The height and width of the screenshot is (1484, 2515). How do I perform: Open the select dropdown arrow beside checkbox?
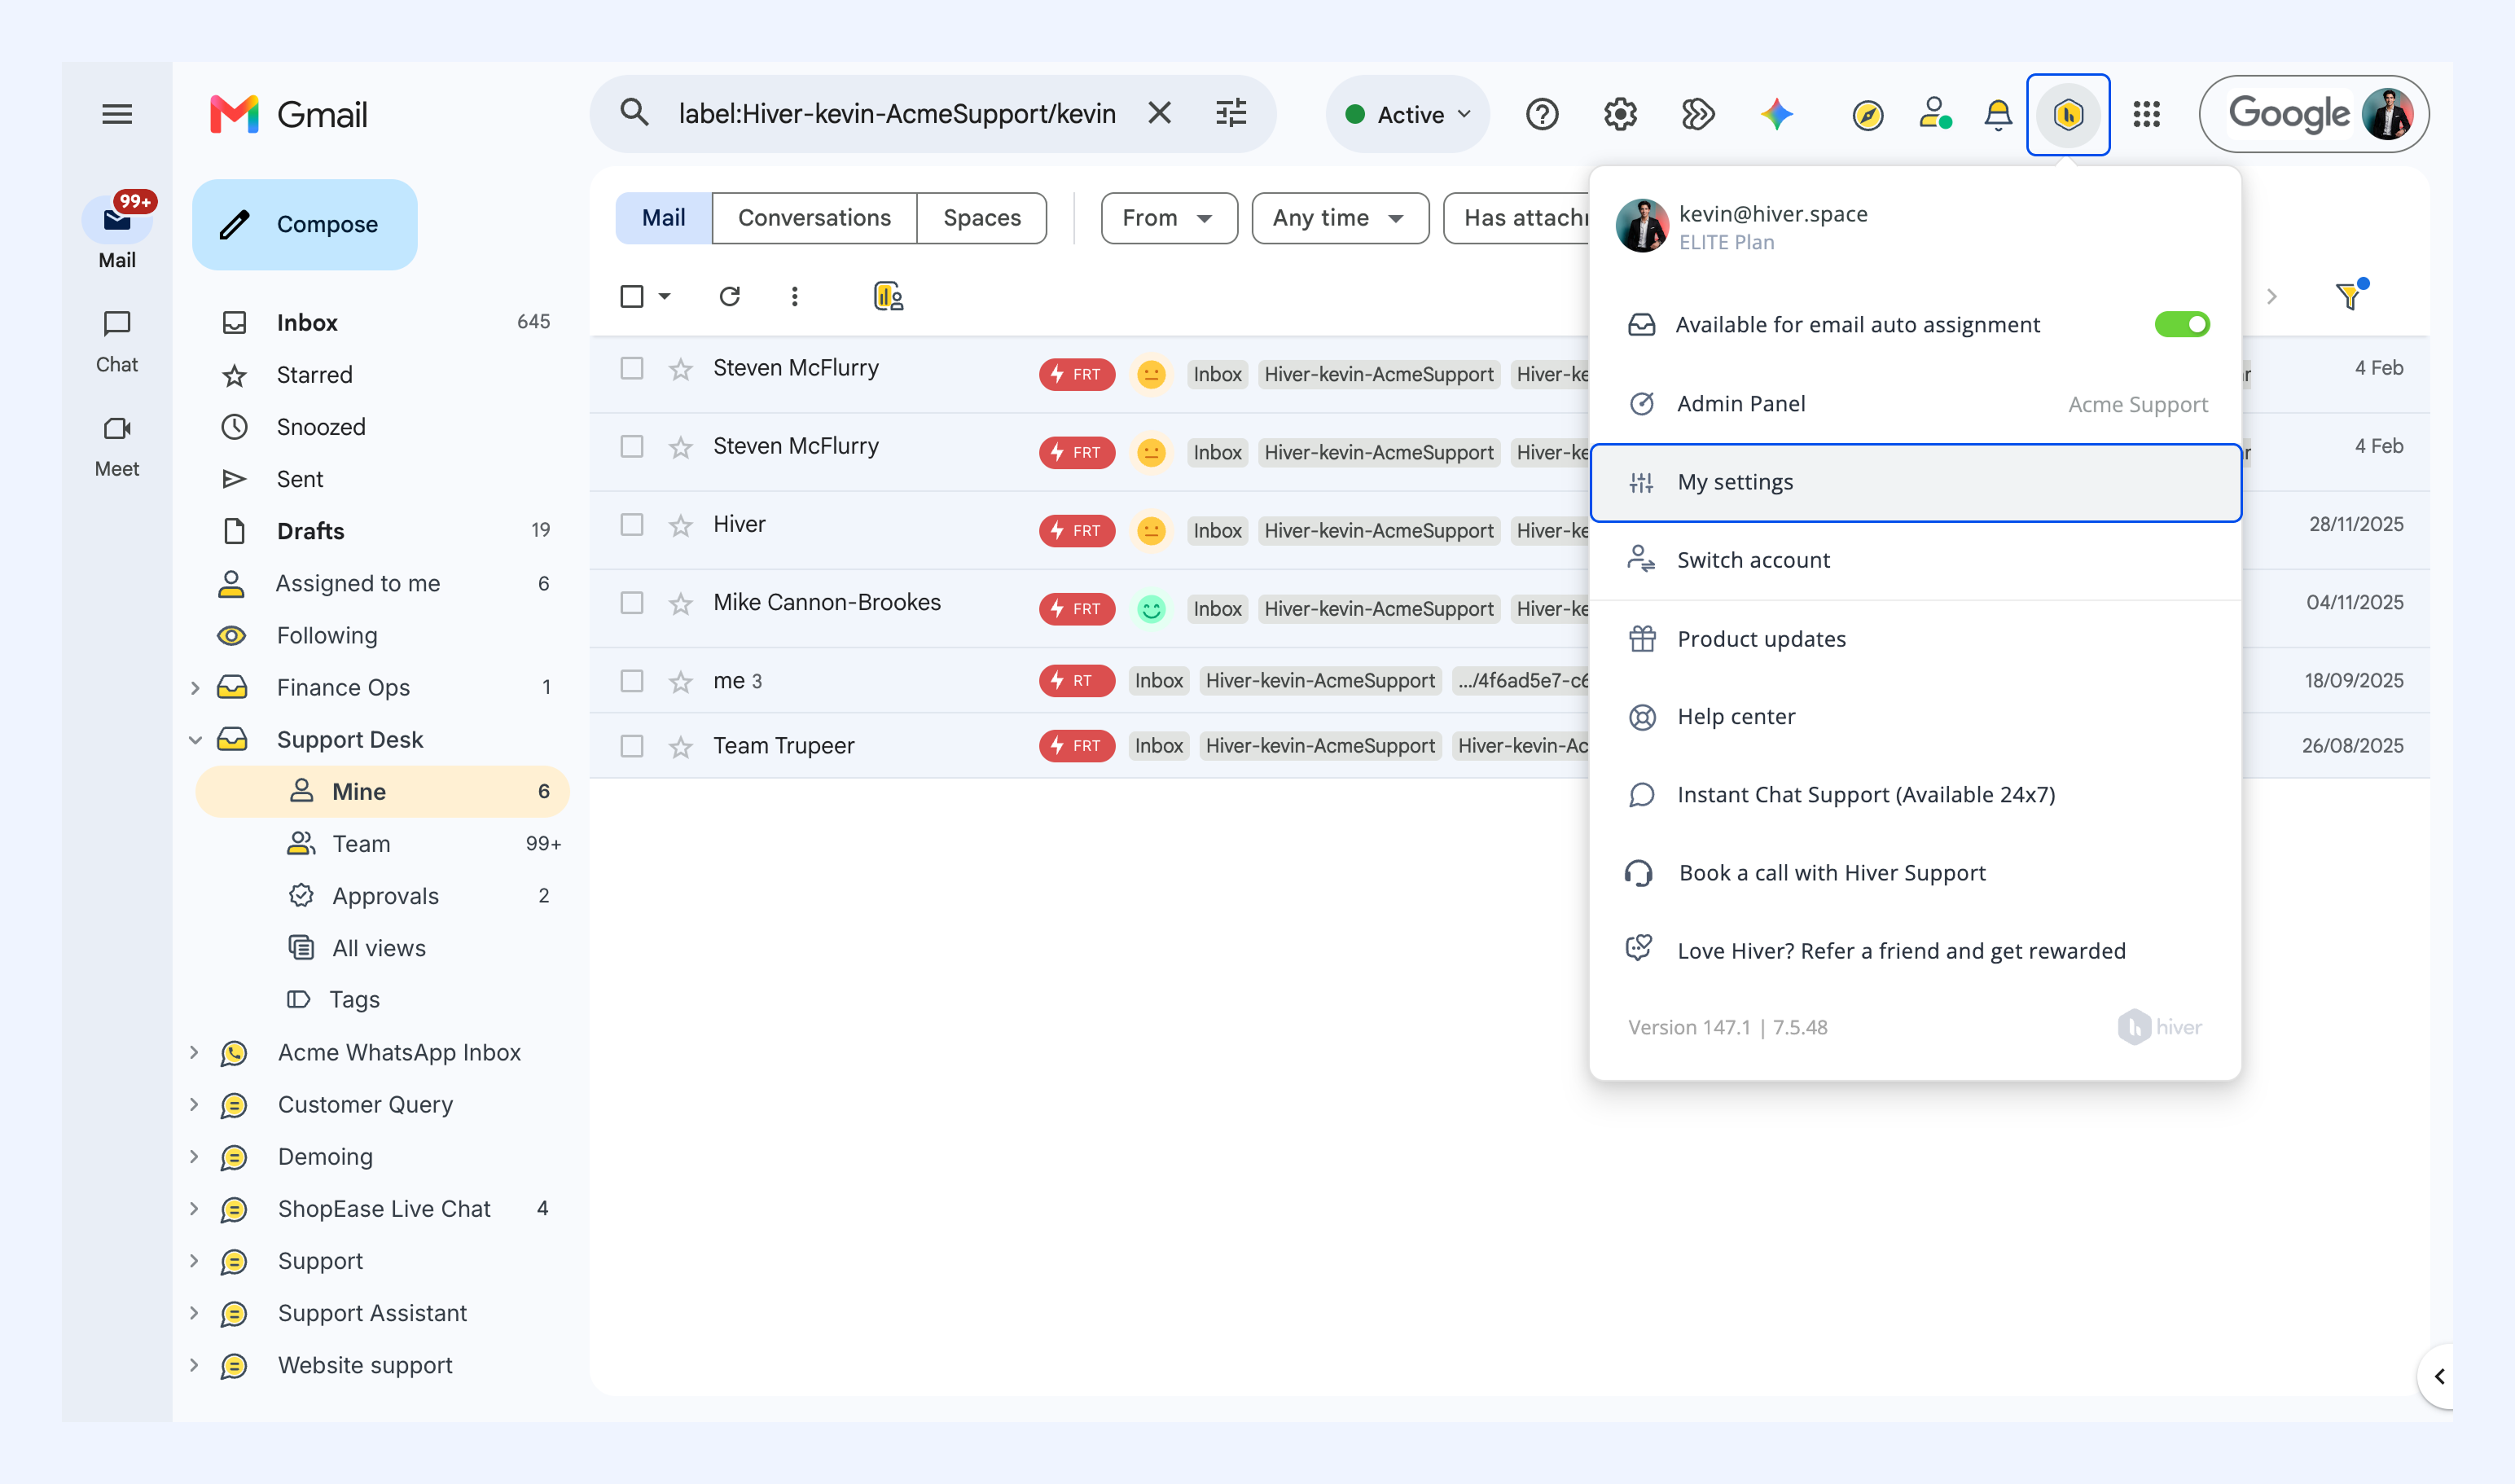click(x=664, y=296)
